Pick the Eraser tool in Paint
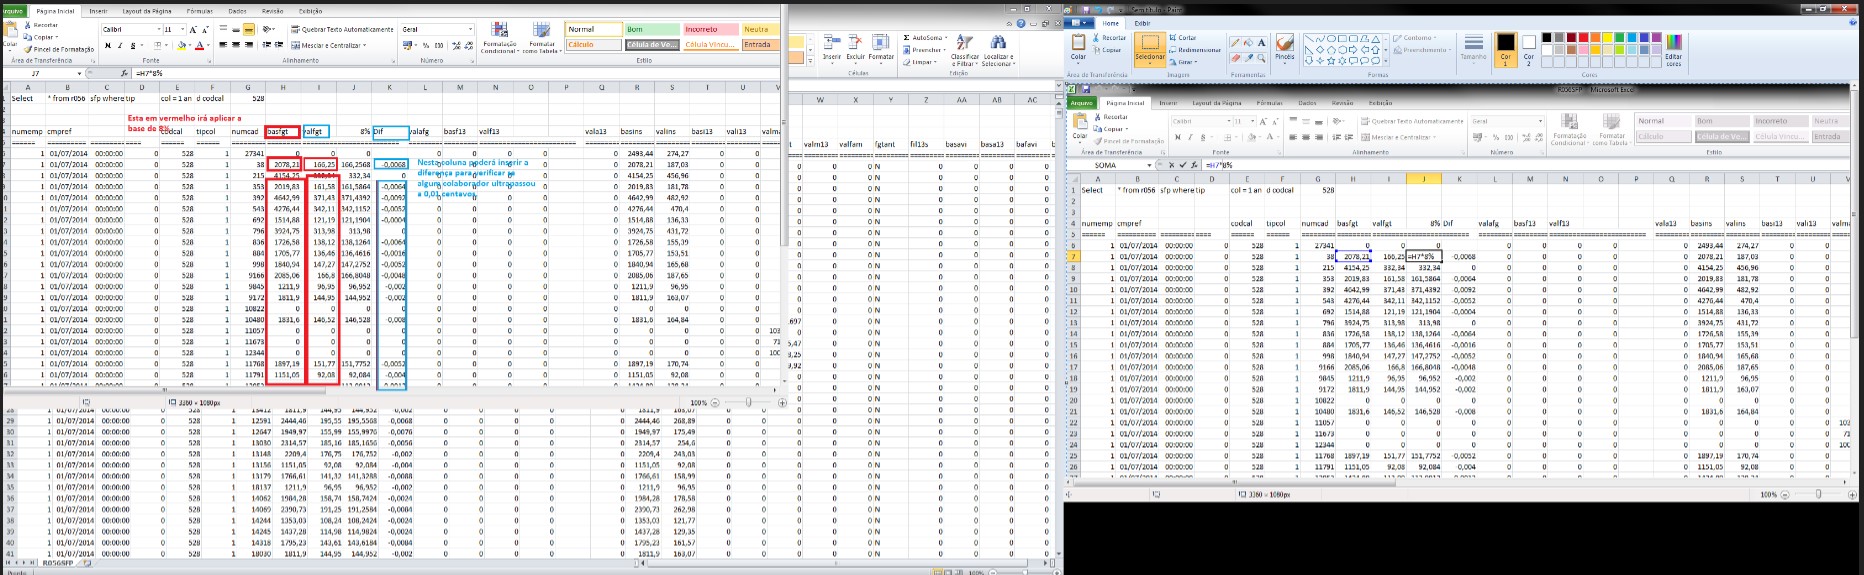Viewport: 1864px width, 575px height. coord(1236,57)
